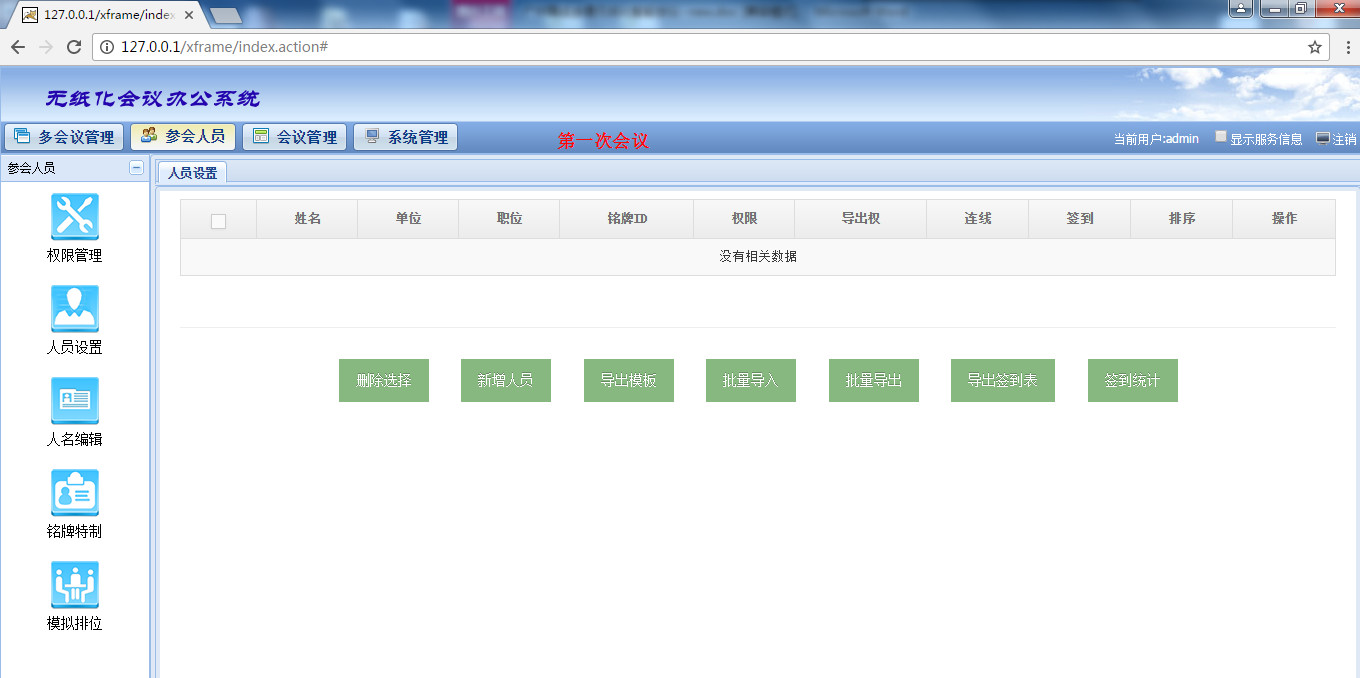The height and width of the screenshot is (678, 1360).
Task: Open the 铭牌特制 badge icon
Action: coord(74,493)
